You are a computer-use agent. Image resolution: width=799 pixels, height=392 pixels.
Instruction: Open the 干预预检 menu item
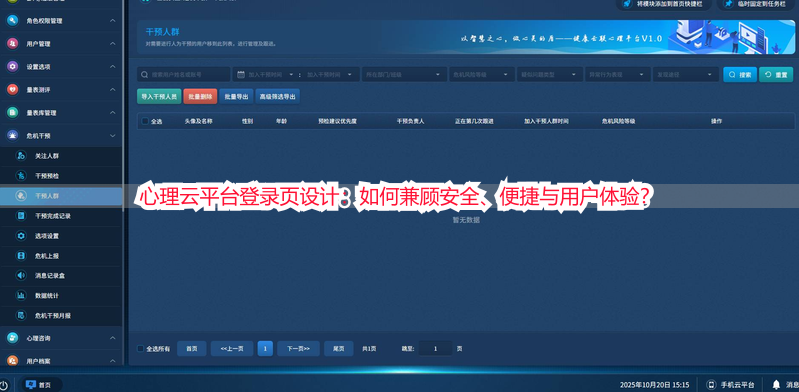tap(61, 176)
